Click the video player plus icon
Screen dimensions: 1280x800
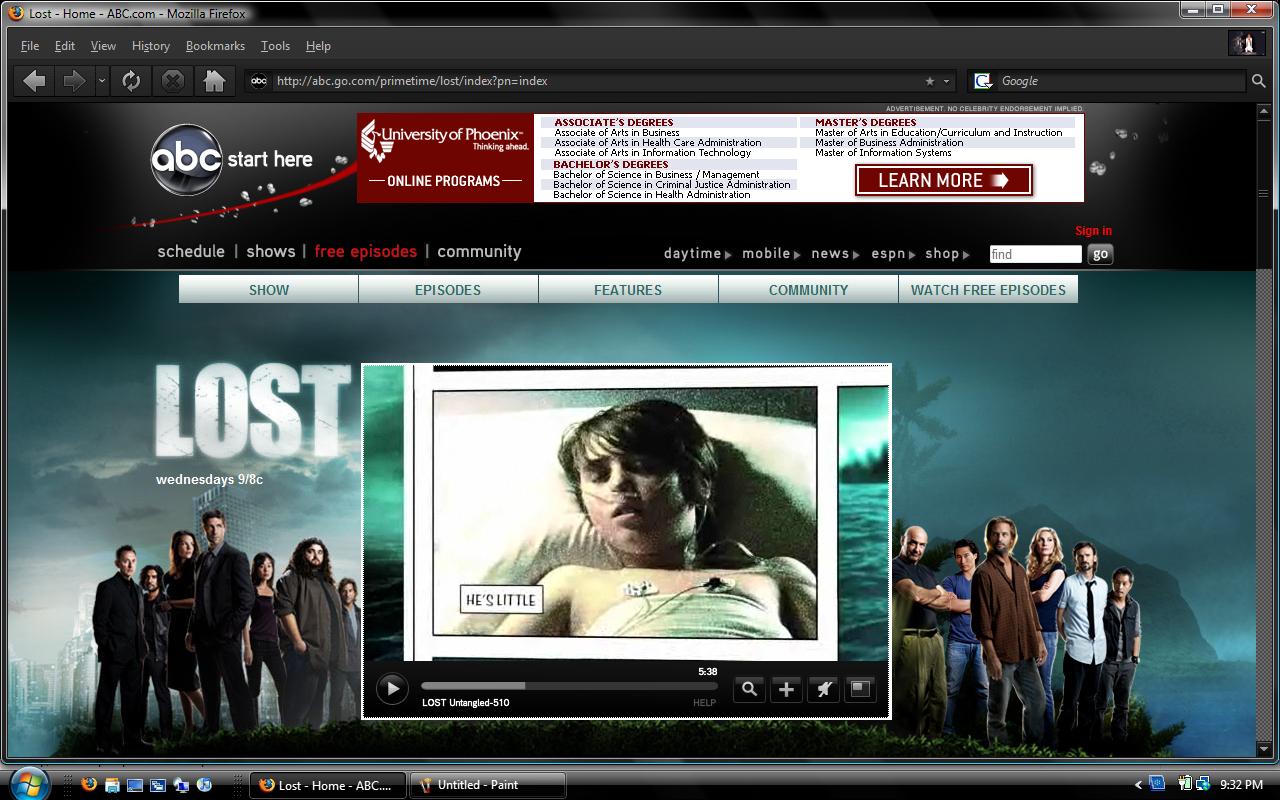coord(786,689)
